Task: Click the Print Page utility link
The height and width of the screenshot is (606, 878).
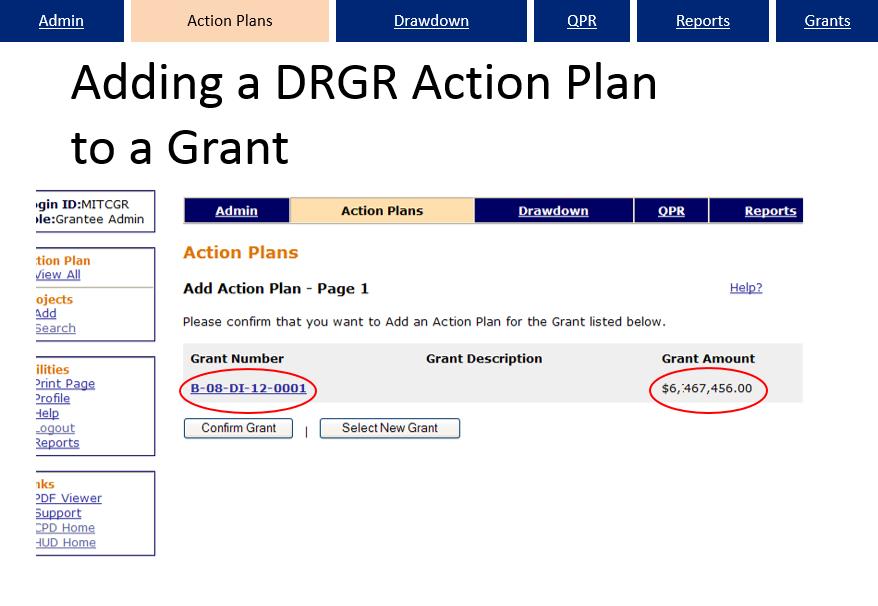Action: (59, 383)
